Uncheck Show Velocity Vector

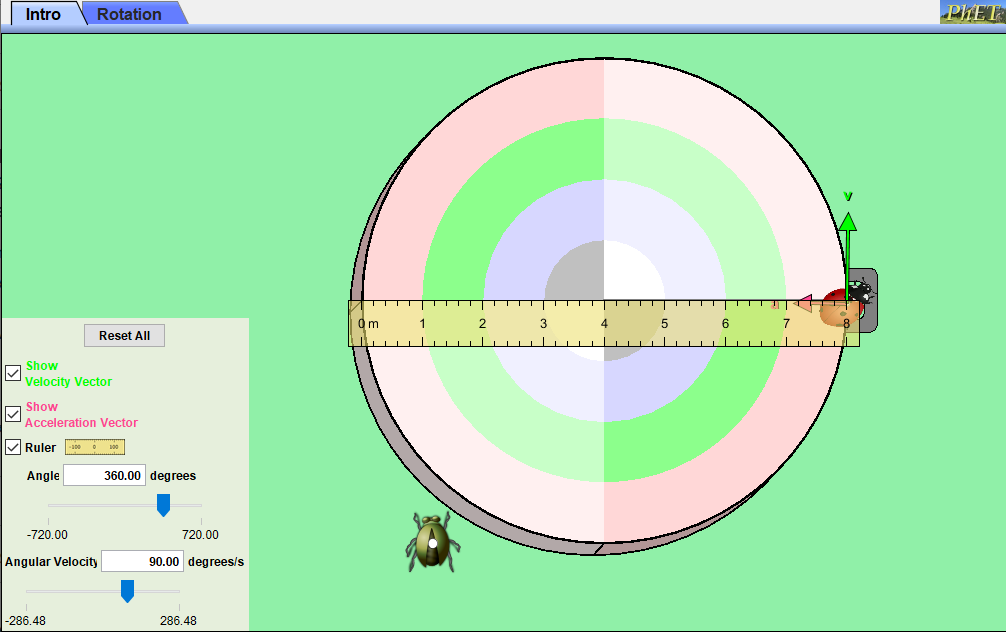click(13, 372)
